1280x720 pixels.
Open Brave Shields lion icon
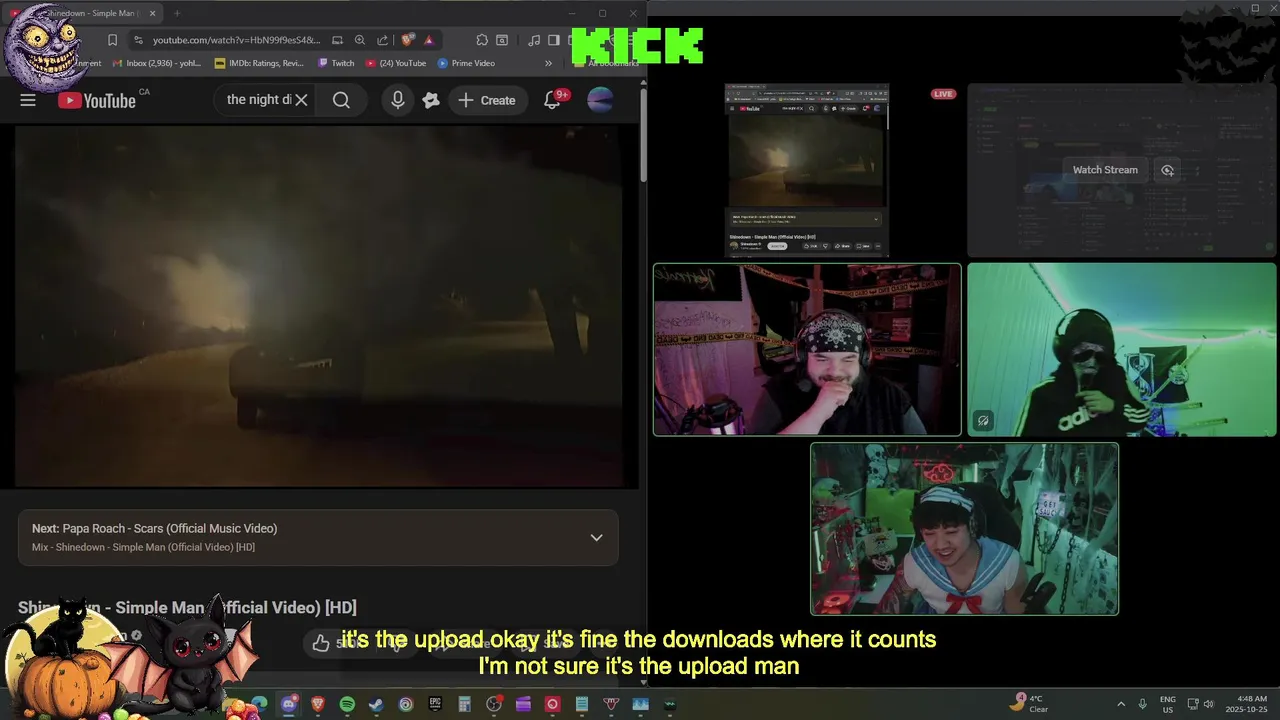407,40
